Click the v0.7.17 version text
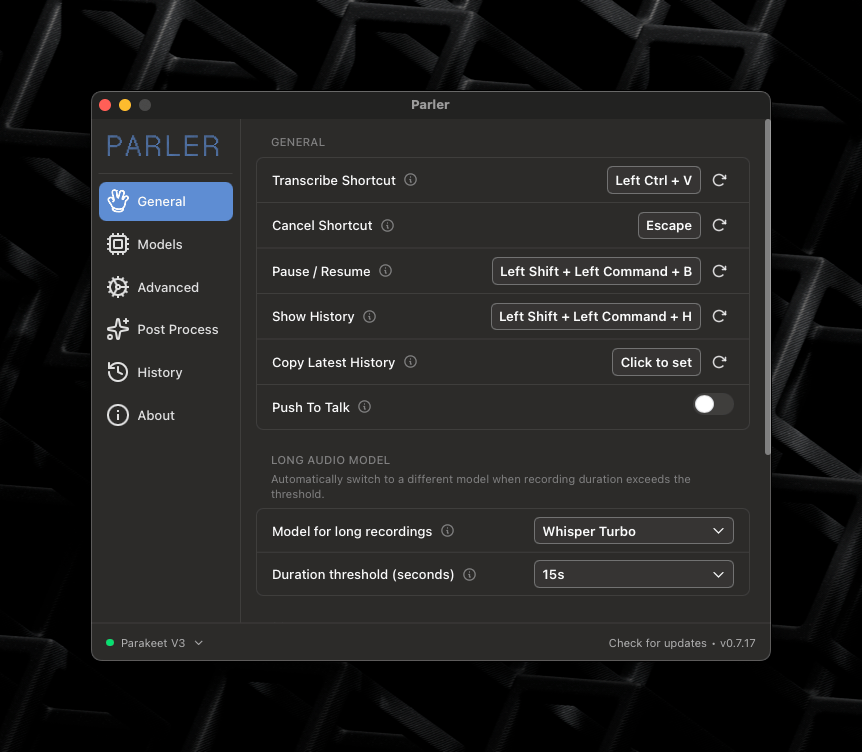Image resolution: width=862 pixels, height=752 pixels. 738,643
